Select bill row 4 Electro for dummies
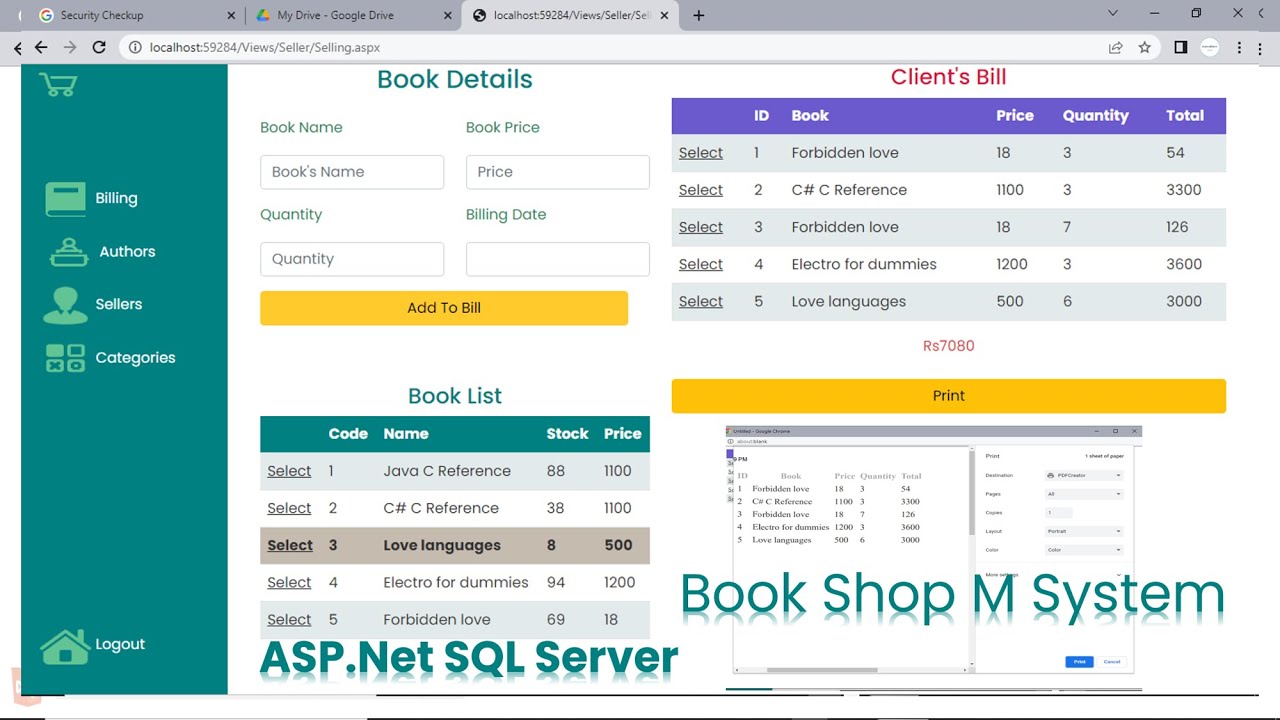This screenshot has height=720, width=1280. point(700,264)
